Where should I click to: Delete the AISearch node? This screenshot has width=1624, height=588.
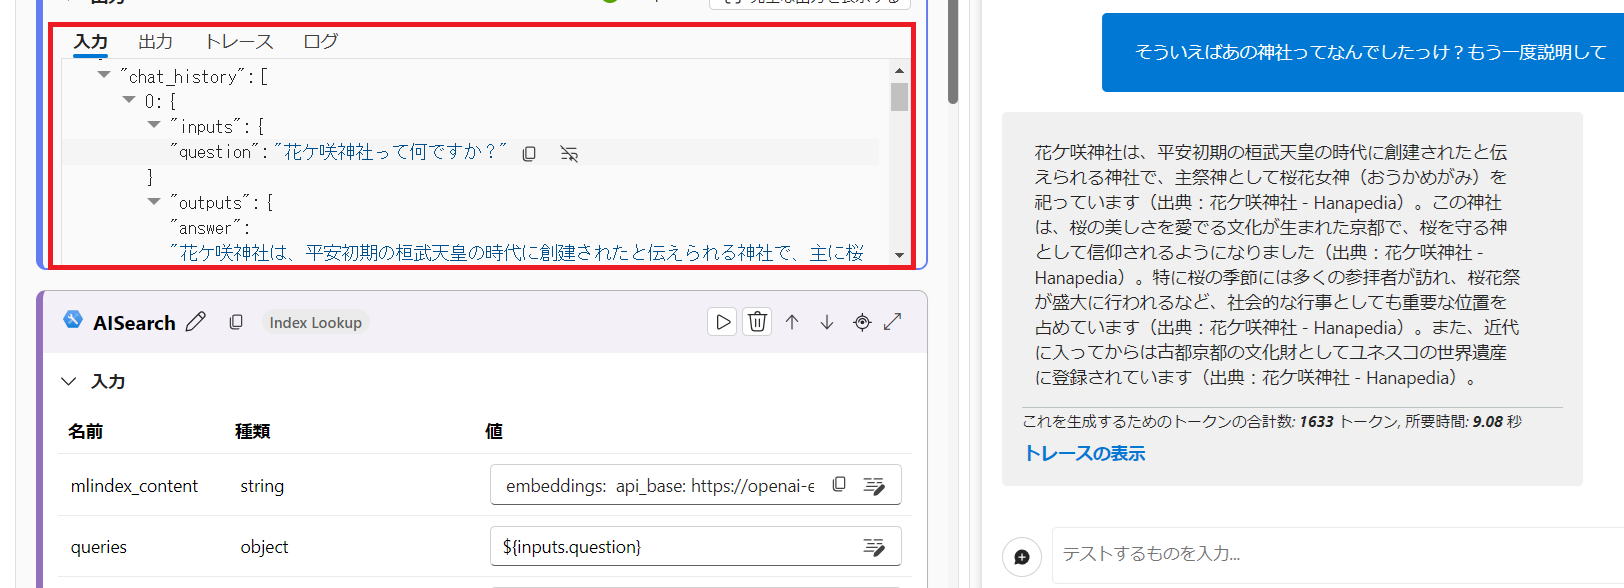[757, 322]
